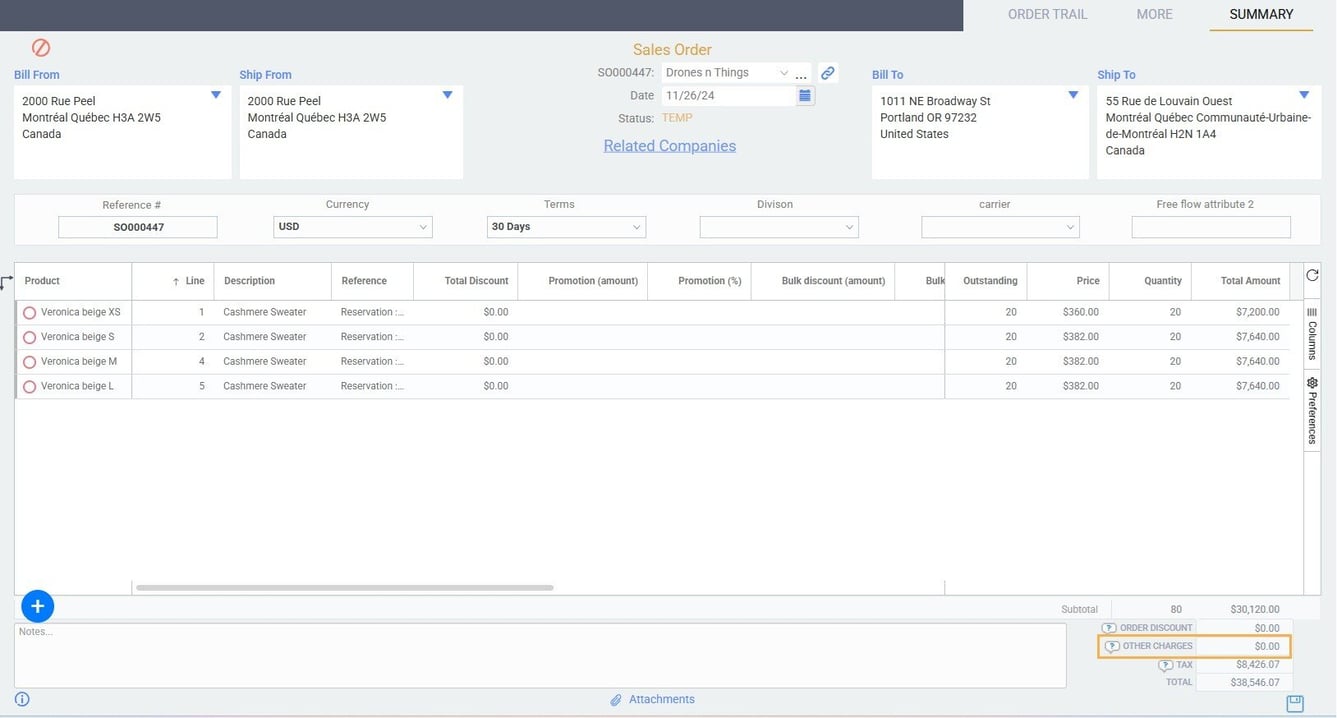The image size is (1337, 718).
Task: Sort by the Line column header
Action: 173,281
